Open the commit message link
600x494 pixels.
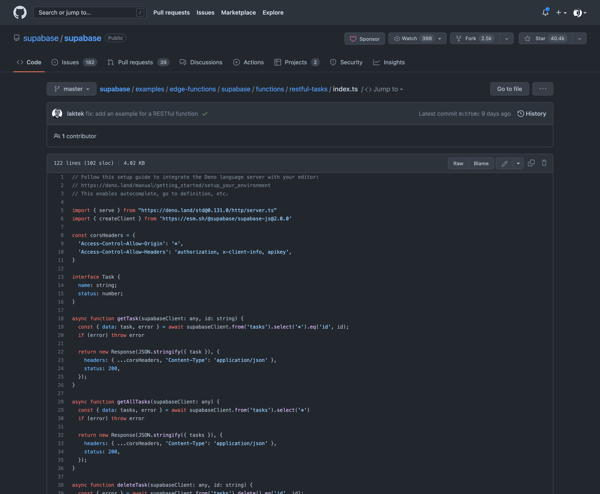coord(142,114)
